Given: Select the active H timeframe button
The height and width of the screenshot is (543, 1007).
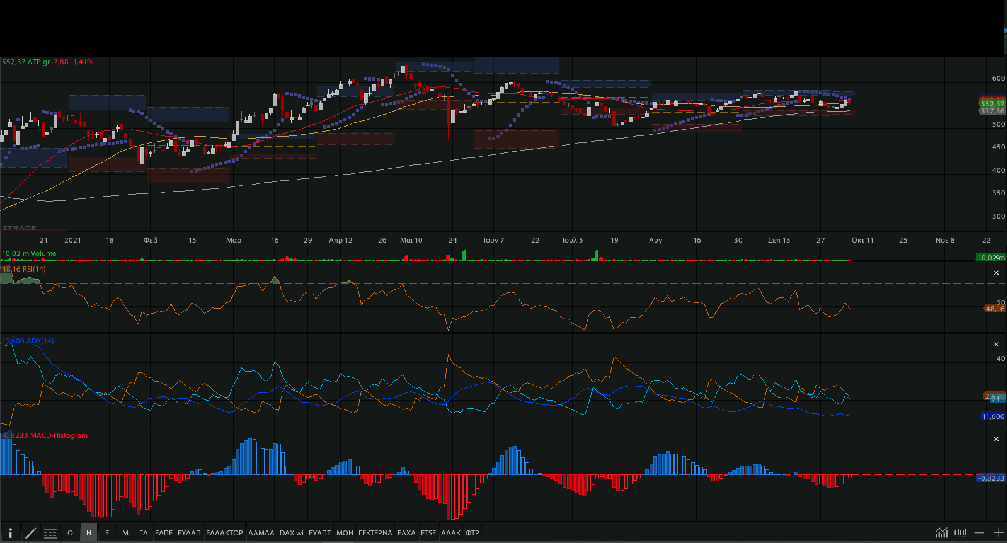Looking at the screenshot, I should pyautogui.click(x=89, y=532).
